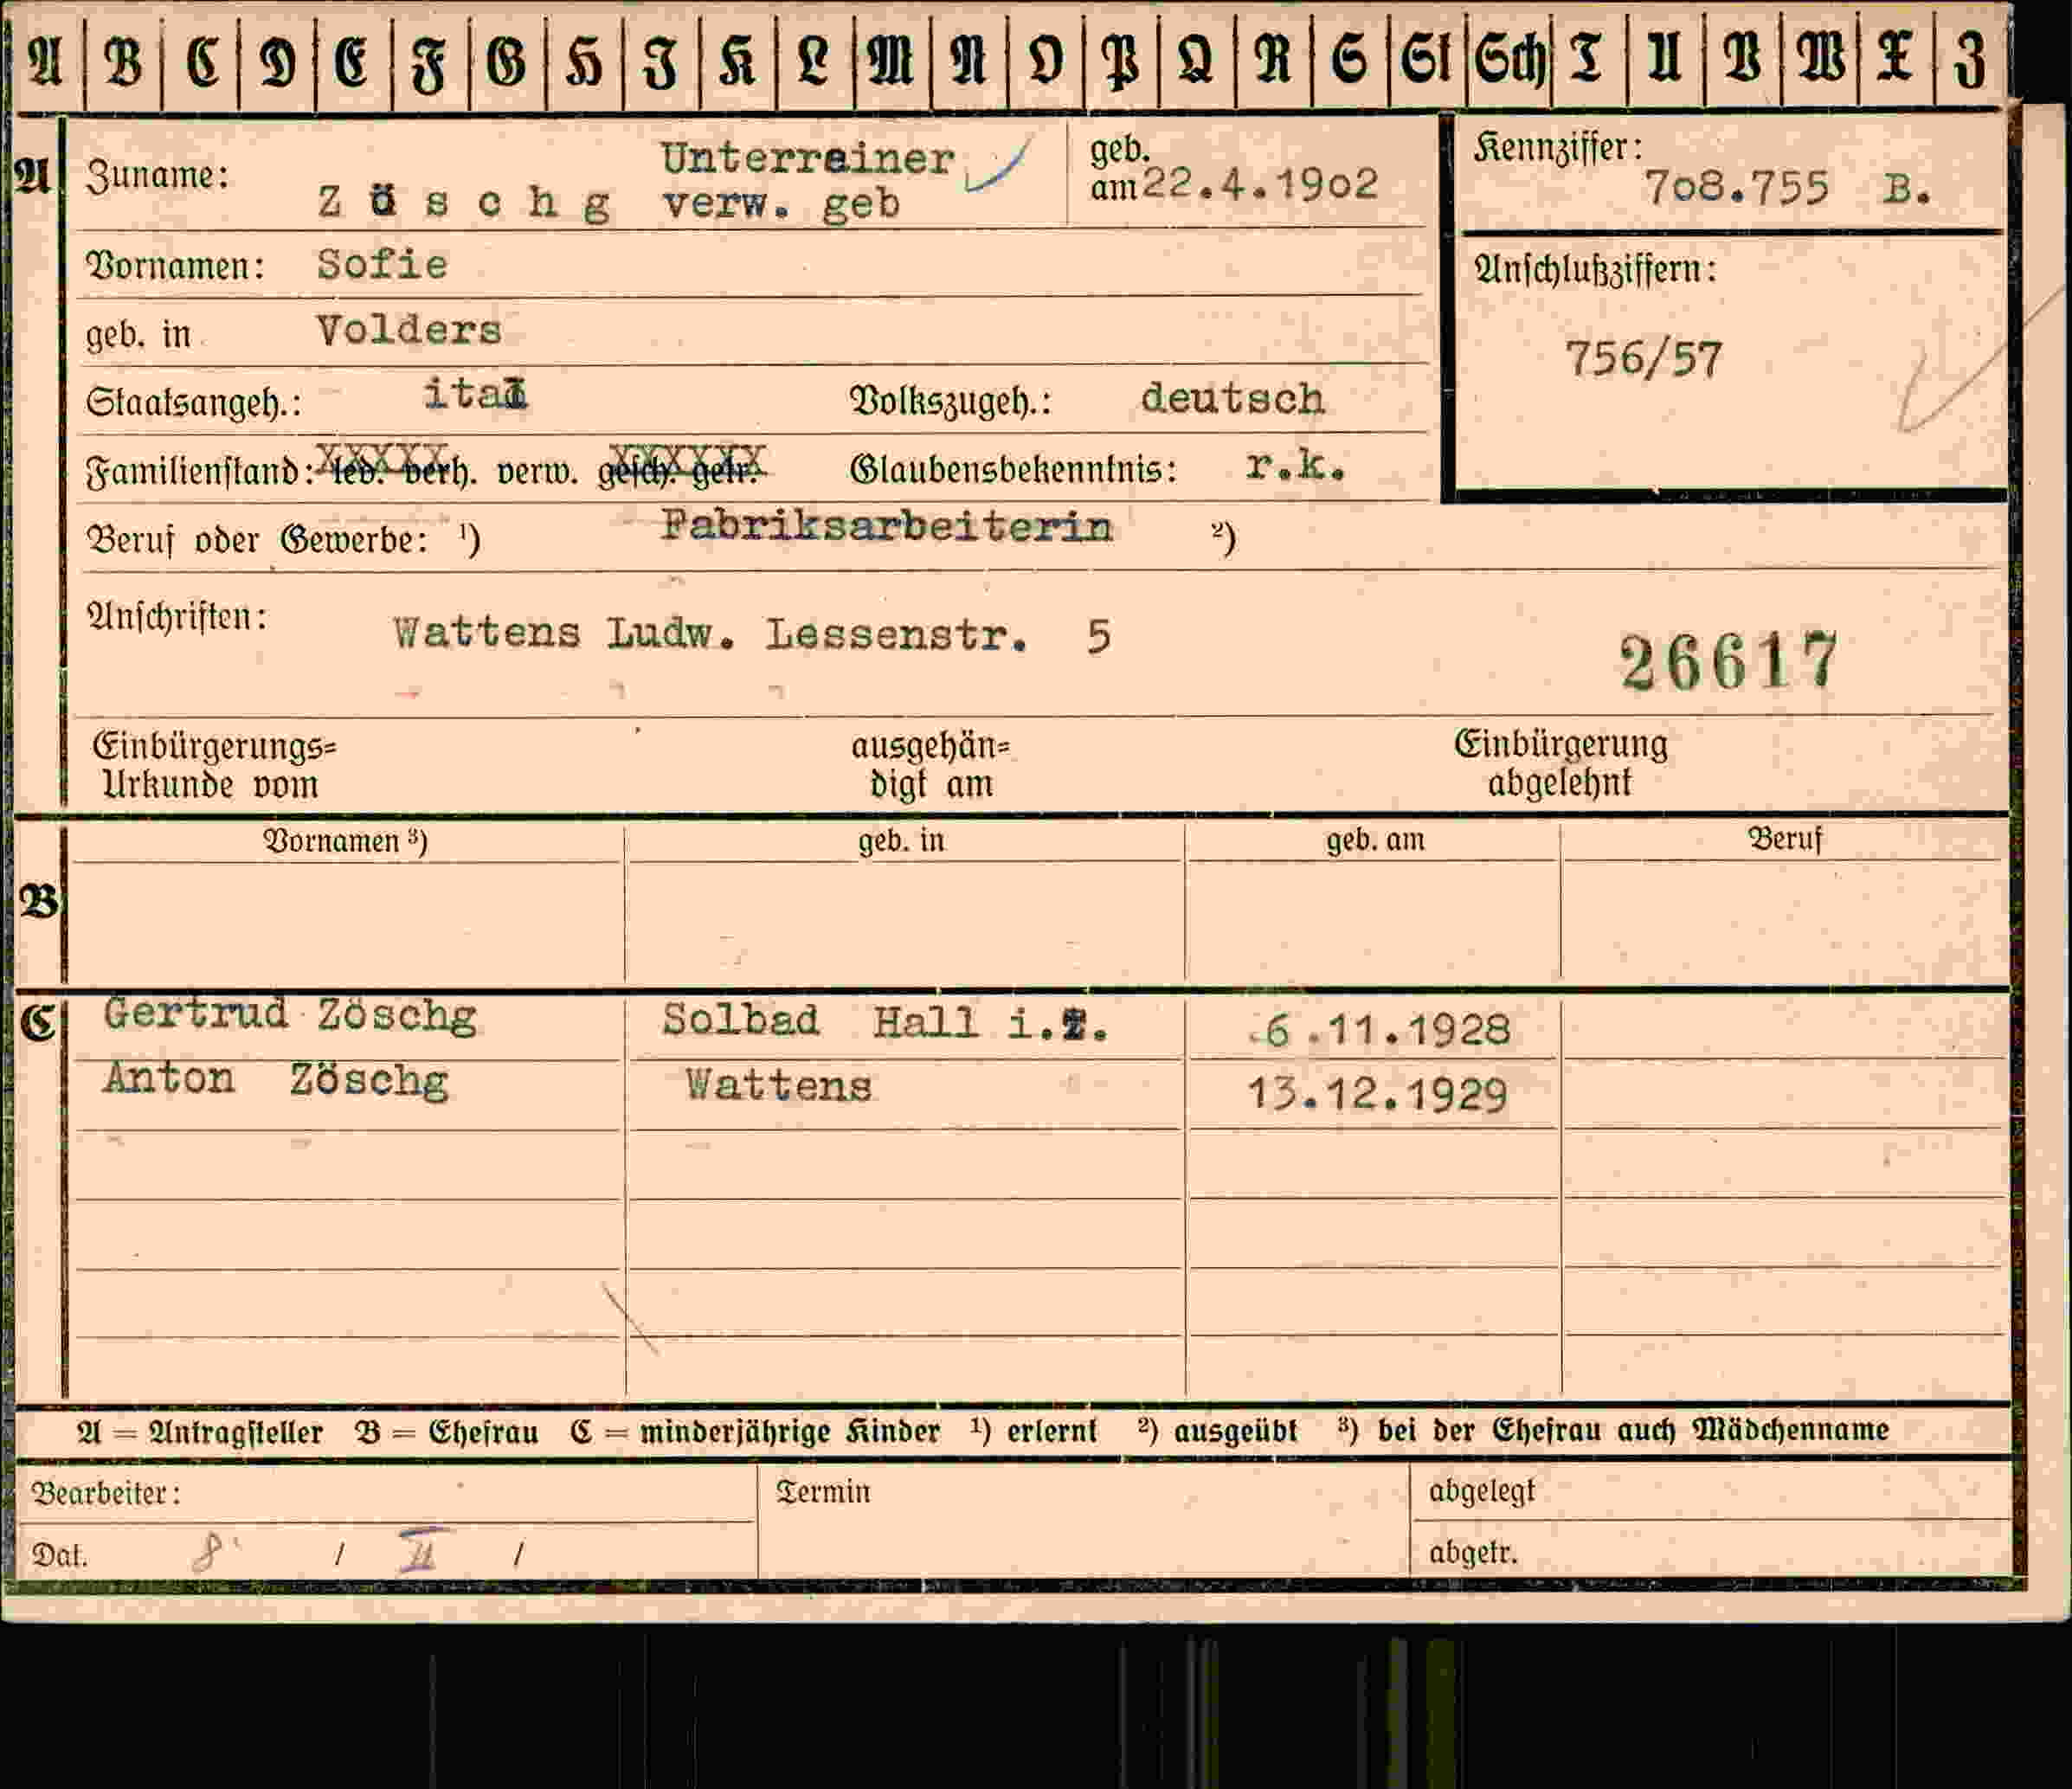Click the citizenship entry "ital"
This screenshot has height=1789, width=2072.
tap(475, 393)
